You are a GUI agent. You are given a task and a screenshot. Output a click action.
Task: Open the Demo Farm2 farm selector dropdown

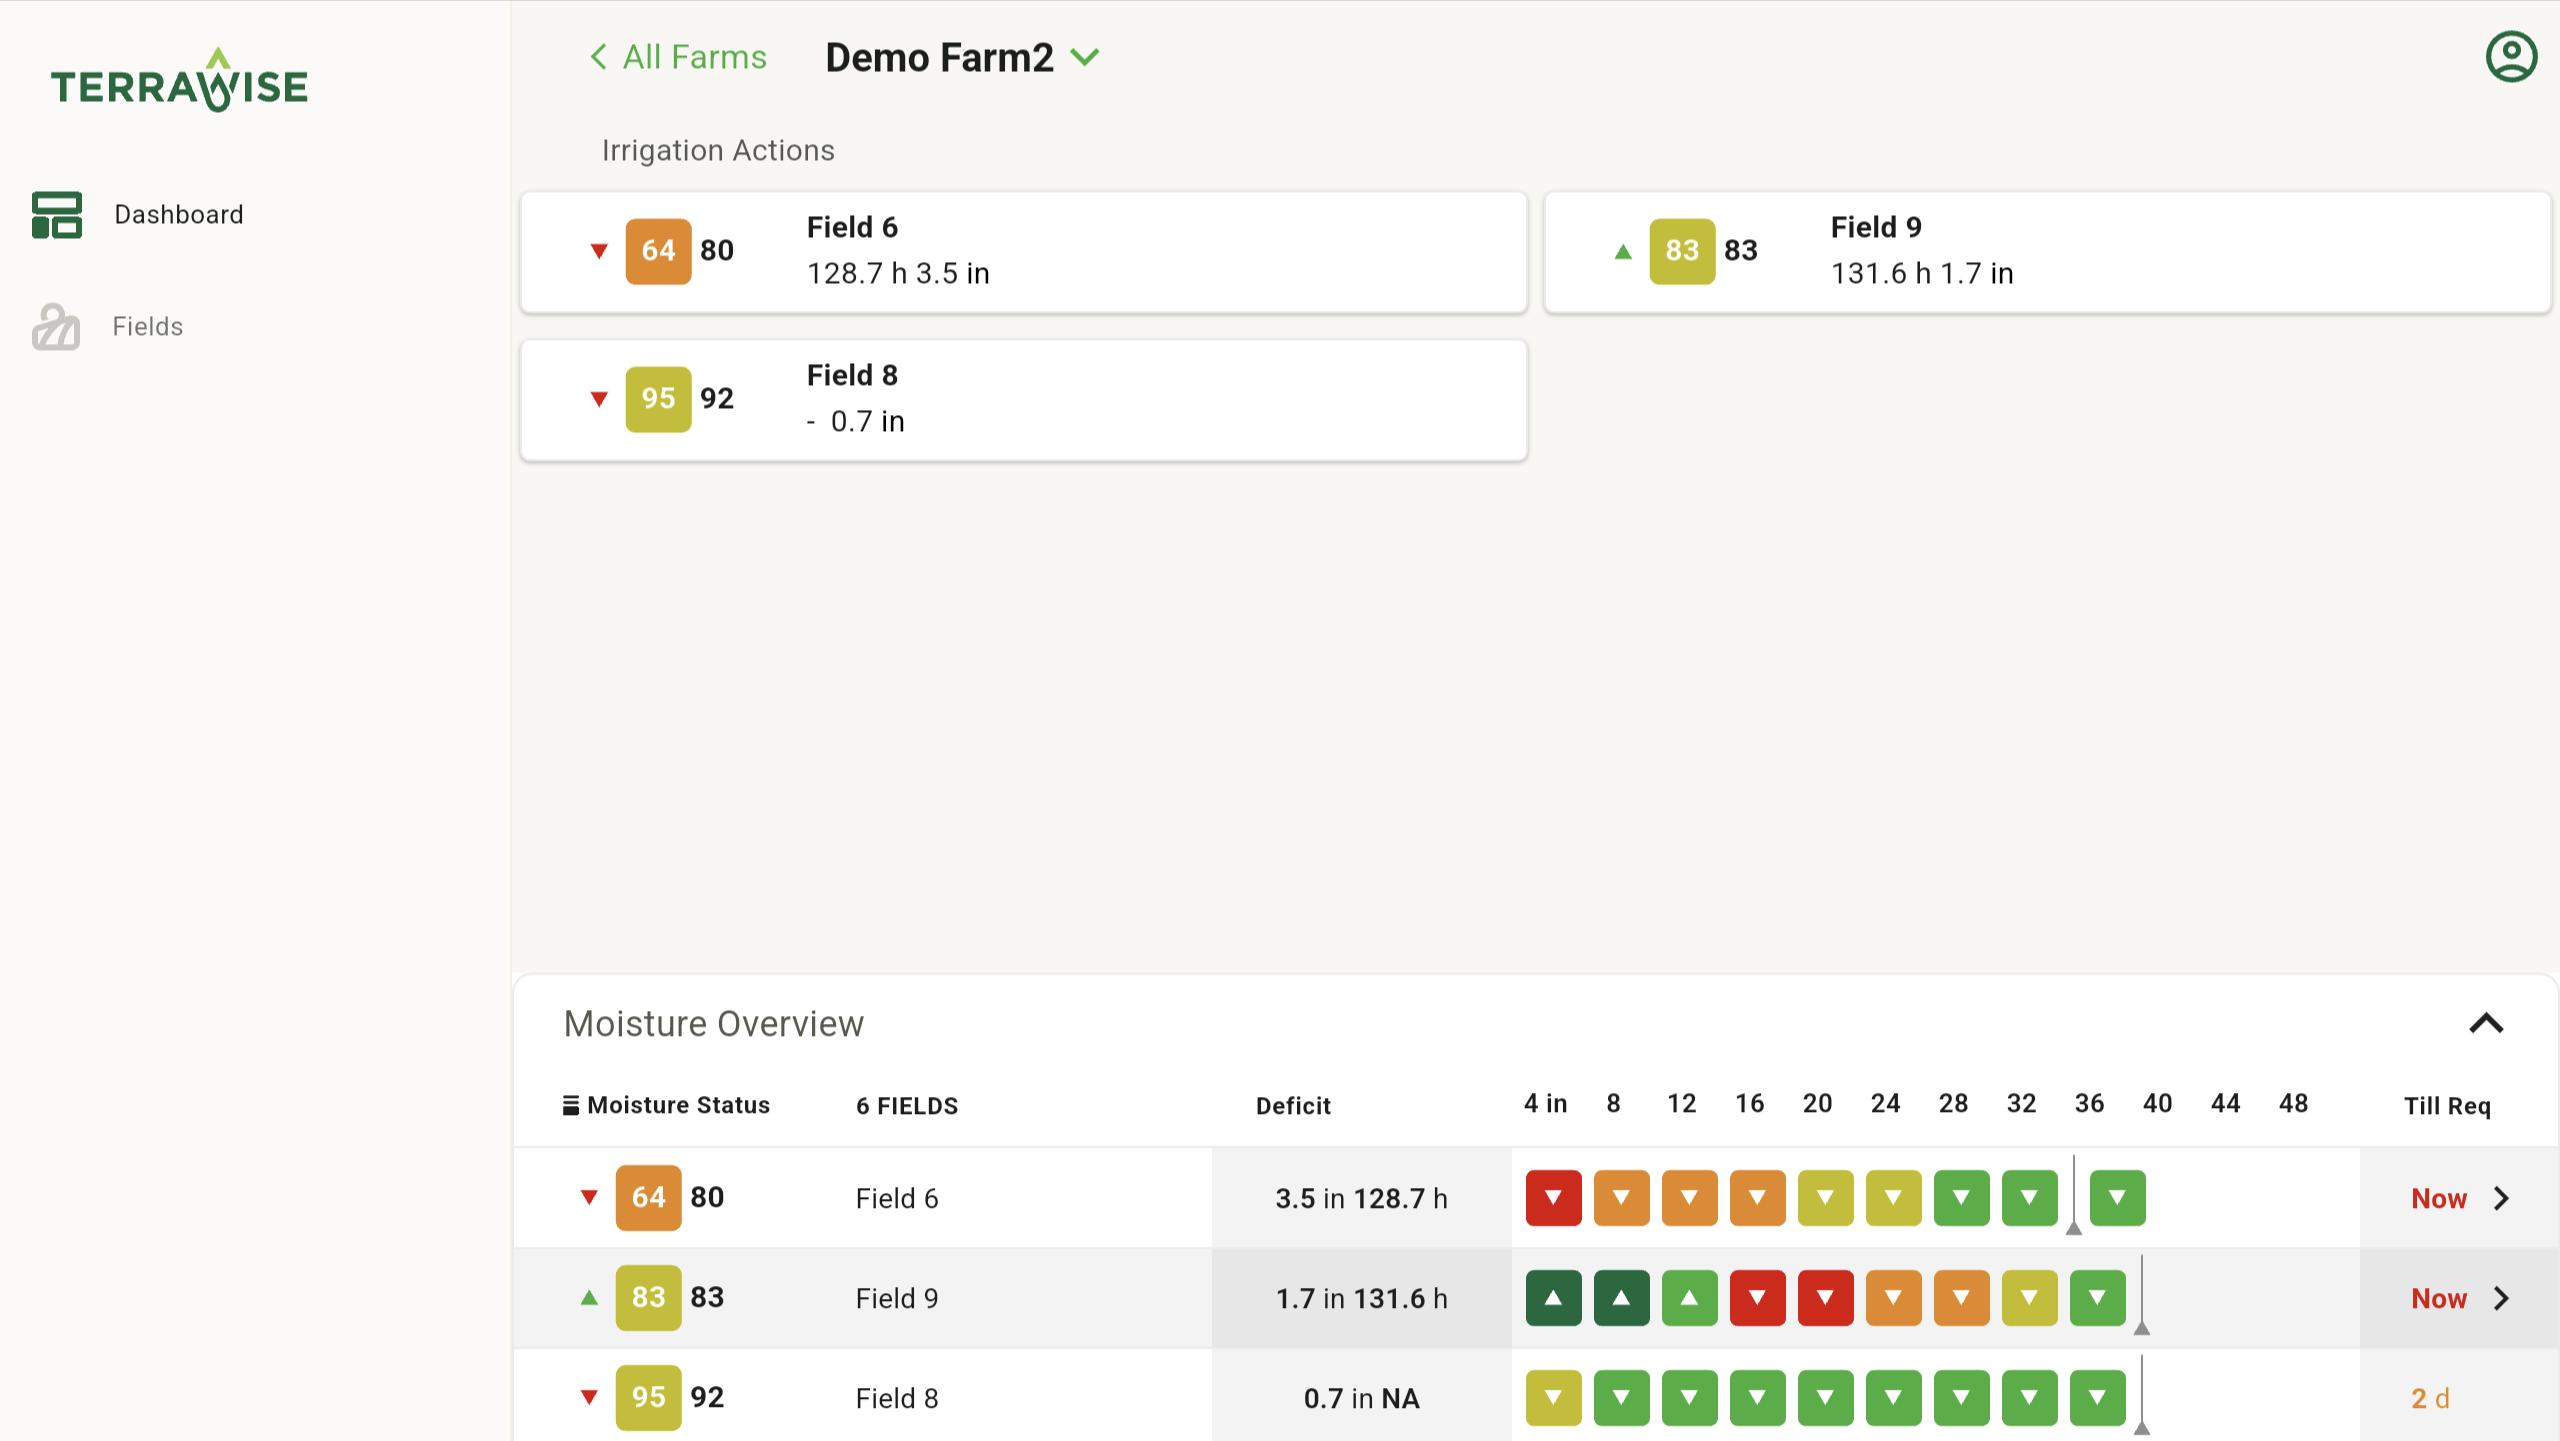[962, 57]
